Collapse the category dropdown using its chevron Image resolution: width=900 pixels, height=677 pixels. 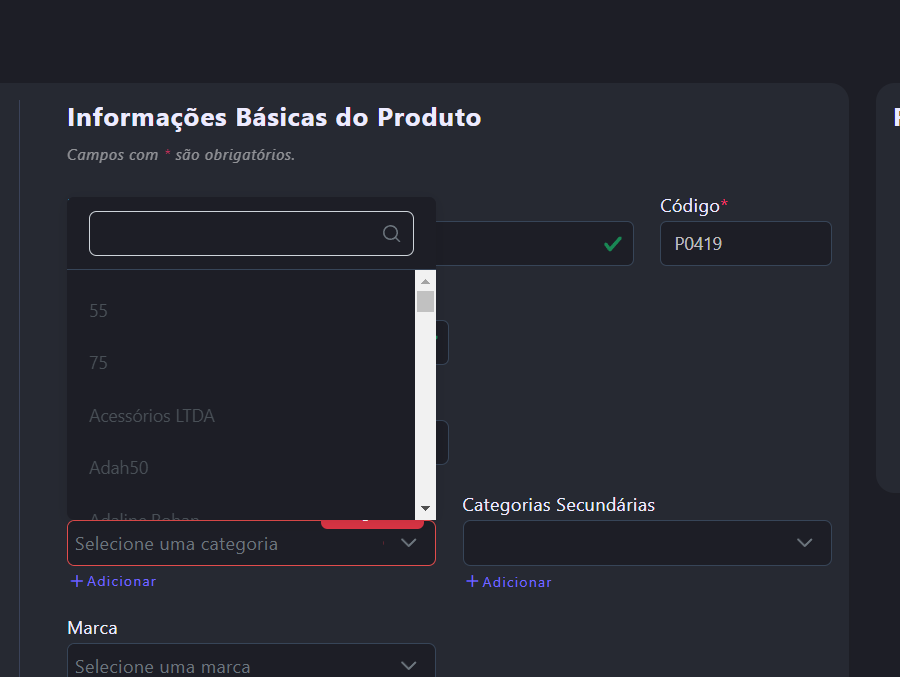408,543
